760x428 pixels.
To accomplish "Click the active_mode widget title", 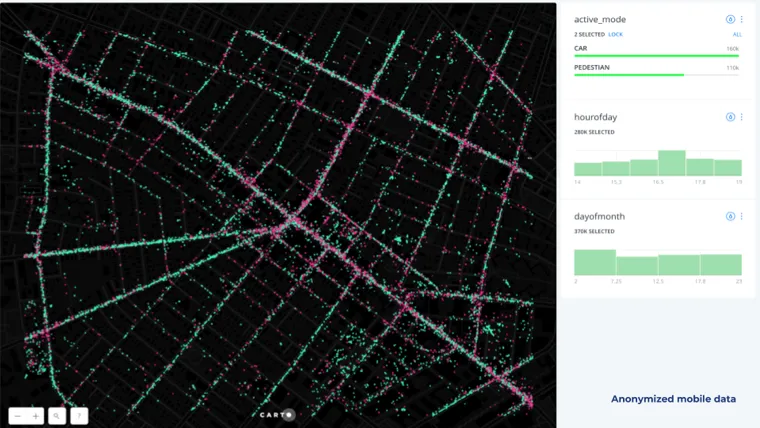I will (600, 19).
